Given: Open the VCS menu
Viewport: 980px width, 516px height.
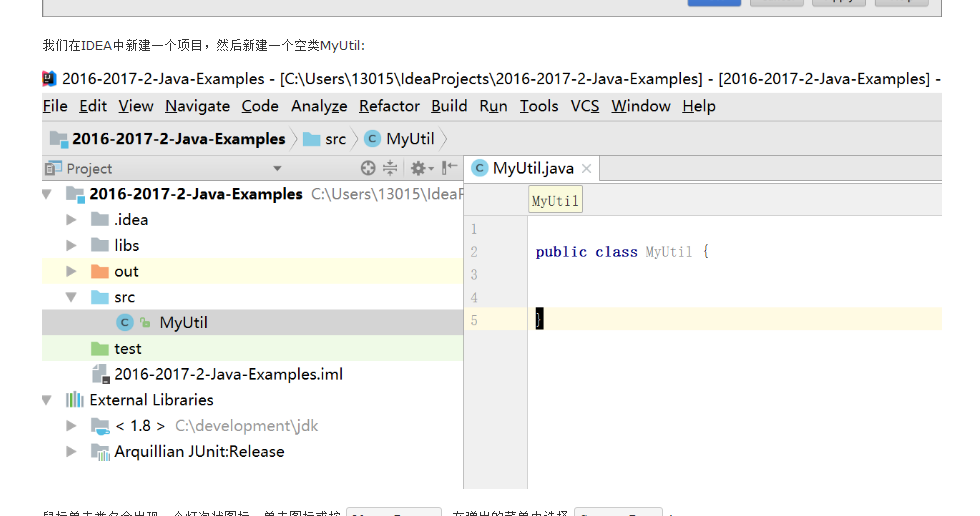Looking at the screenshot, I should [x=584, y=106].
